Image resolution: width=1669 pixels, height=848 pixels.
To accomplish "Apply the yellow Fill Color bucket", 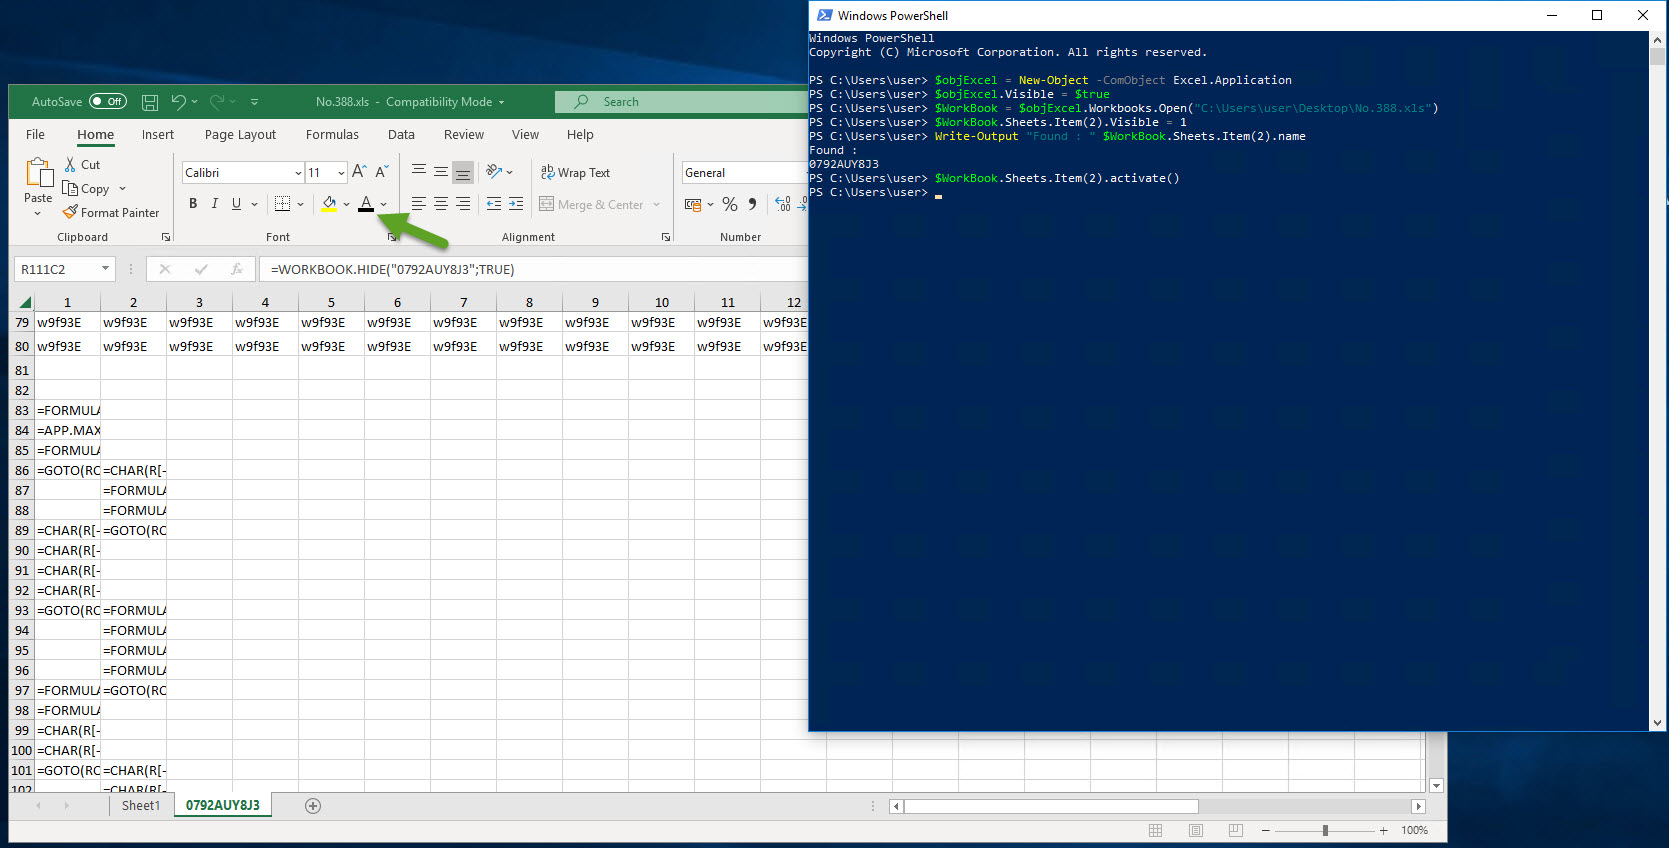I will 329,203.
